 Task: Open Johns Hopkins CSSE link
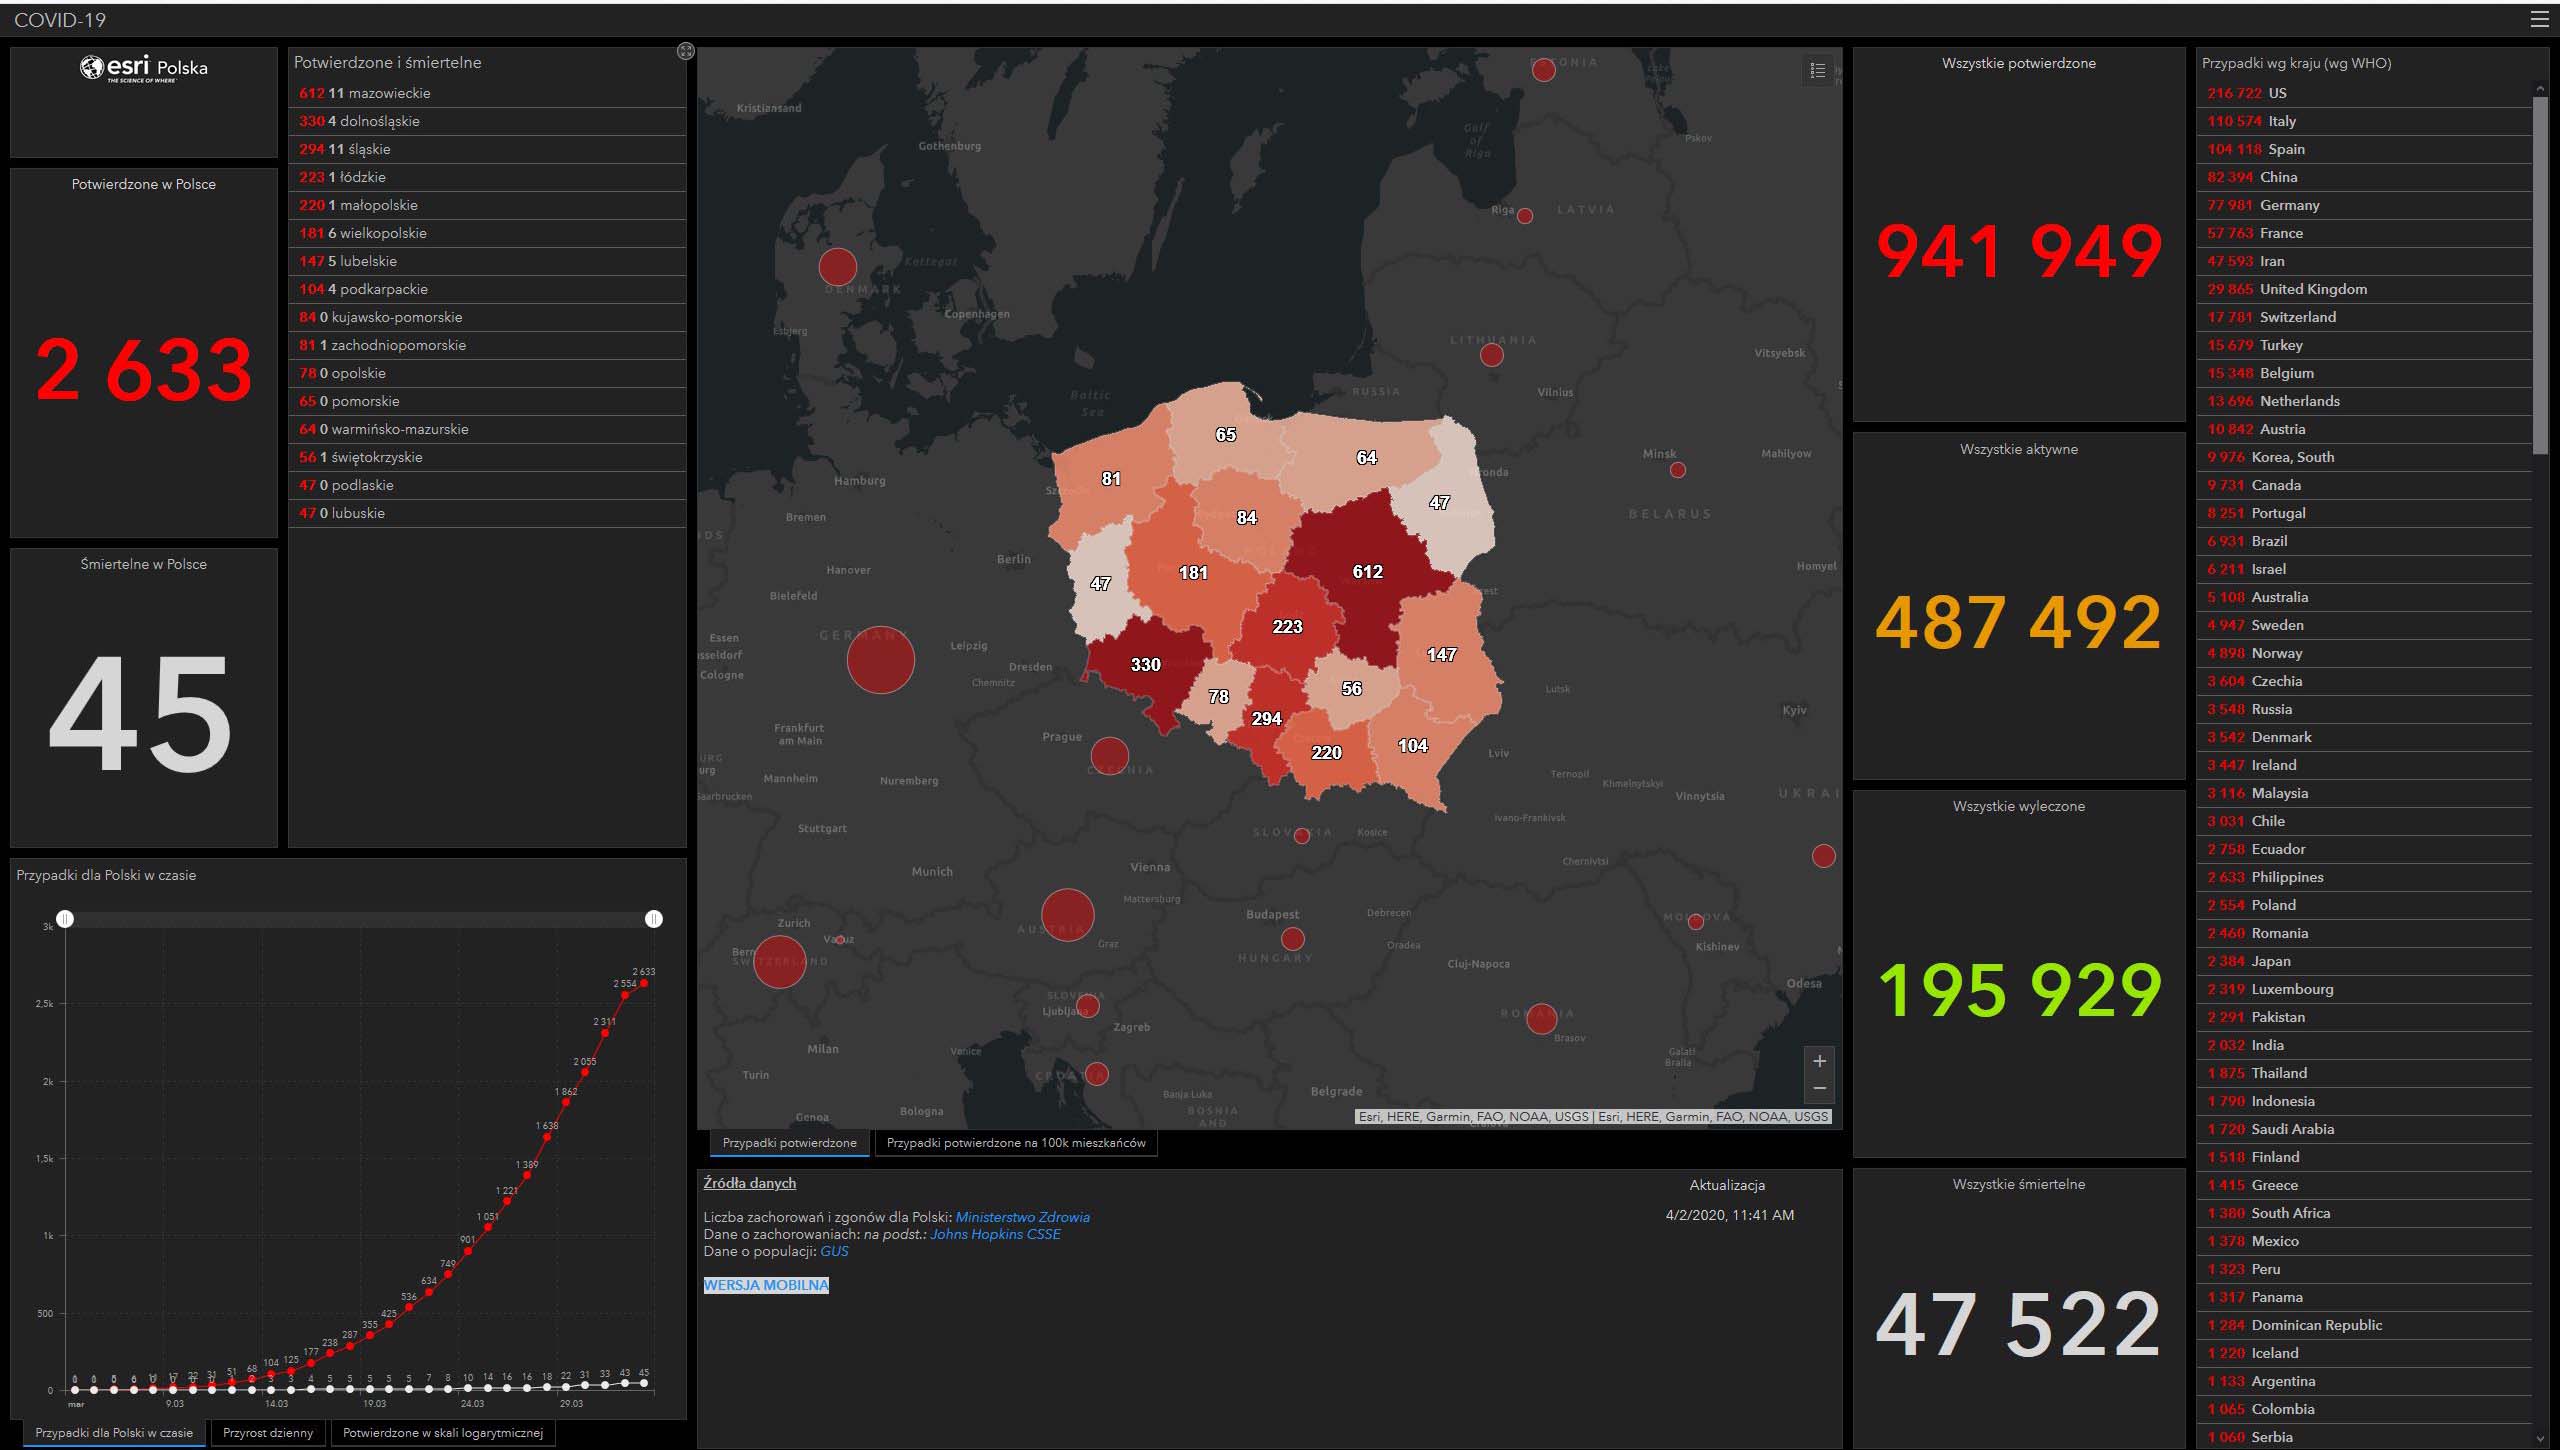coord(995,1234)
